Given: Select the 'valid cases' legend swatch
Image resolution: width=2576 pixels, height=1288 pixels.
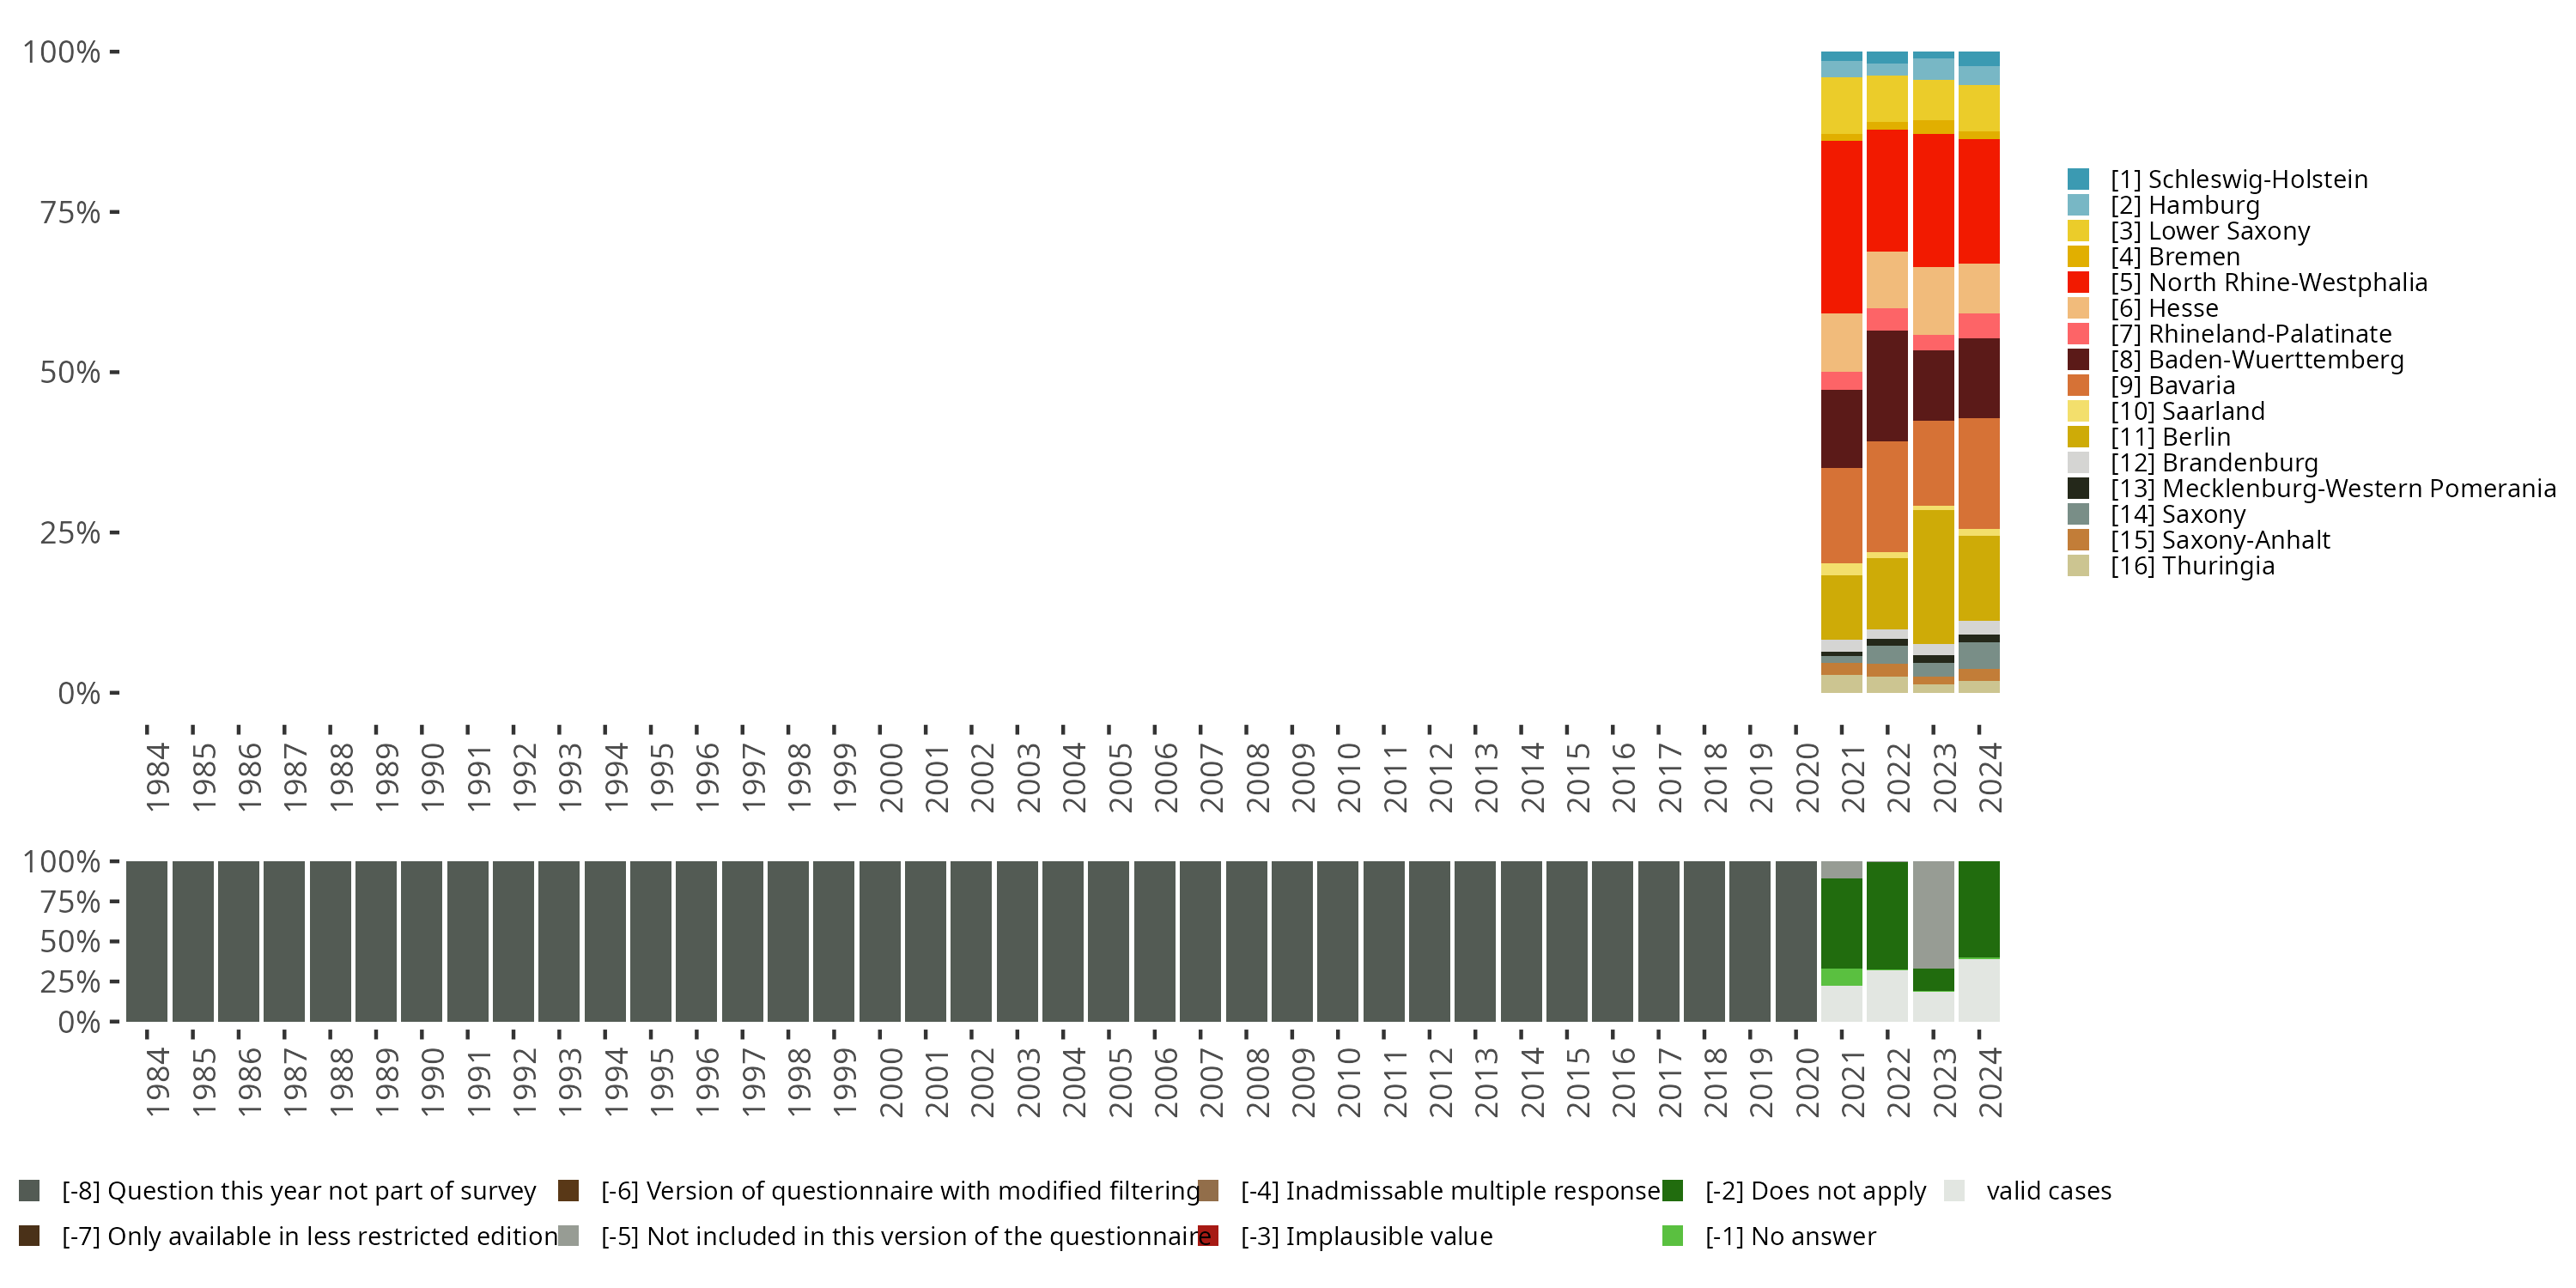Looking at the screenshot, I should pyautogui.click(x=1954, y=1191).
